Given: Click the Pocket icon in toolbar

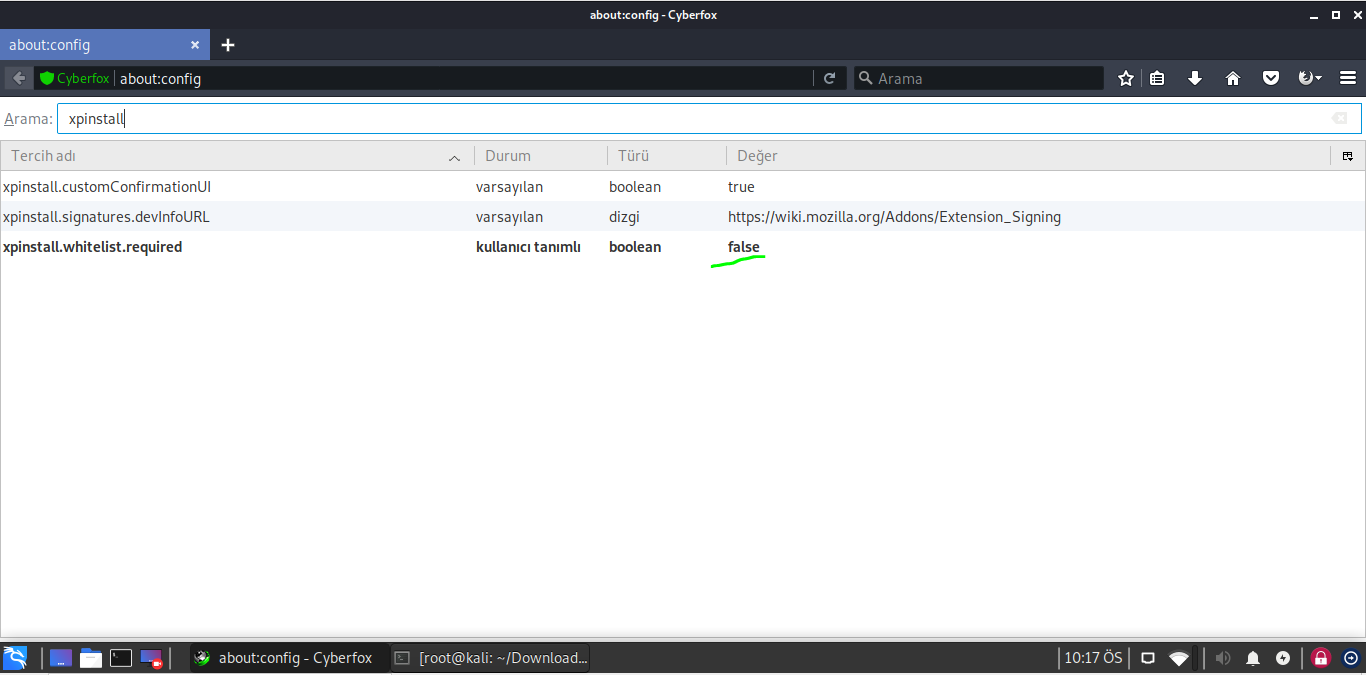Looking at the screenshot, I should [1271, 78].
